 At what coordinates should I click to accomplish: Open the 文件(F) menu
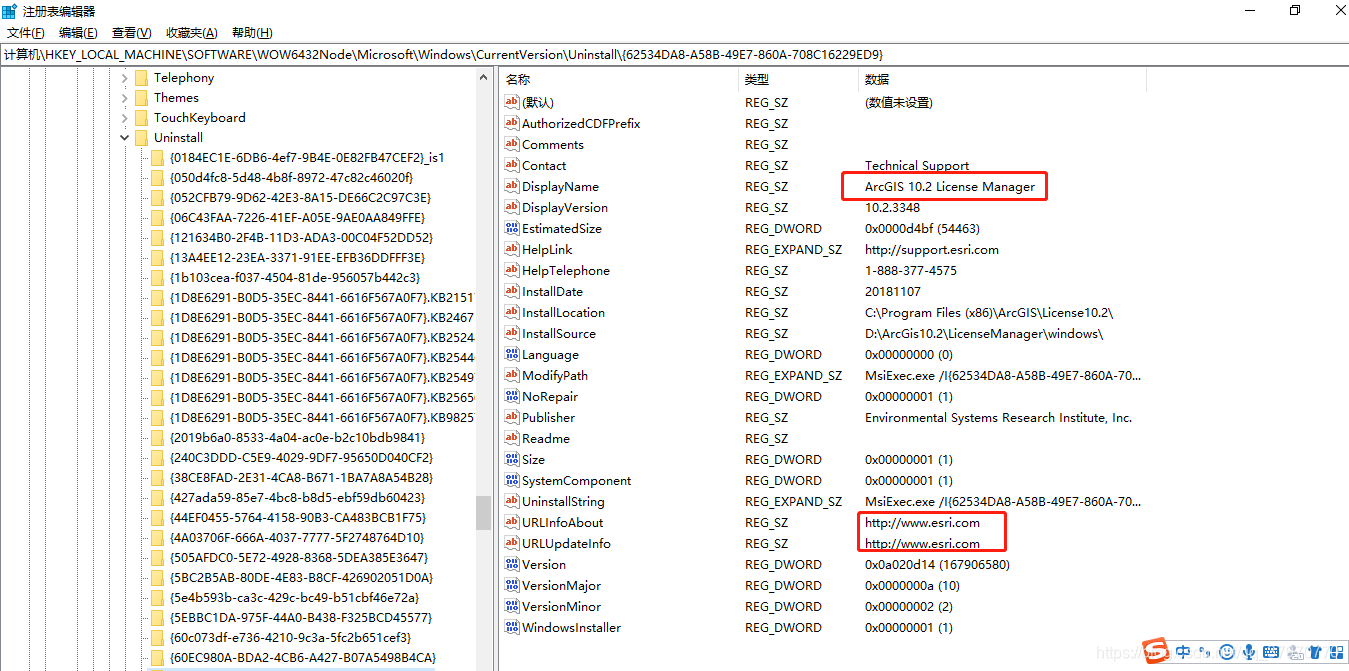click(26, 33)
